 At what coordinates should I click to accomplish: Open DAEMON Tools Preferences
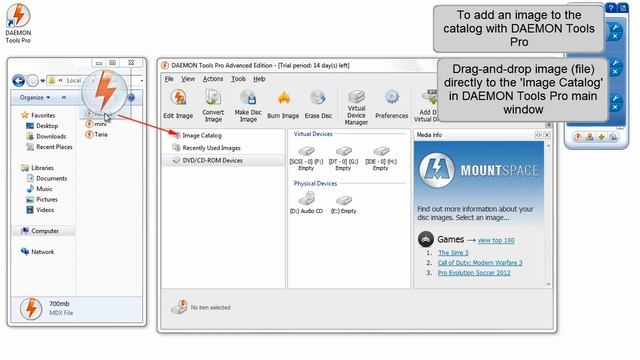pyautogui.click(x=391, y=104)
